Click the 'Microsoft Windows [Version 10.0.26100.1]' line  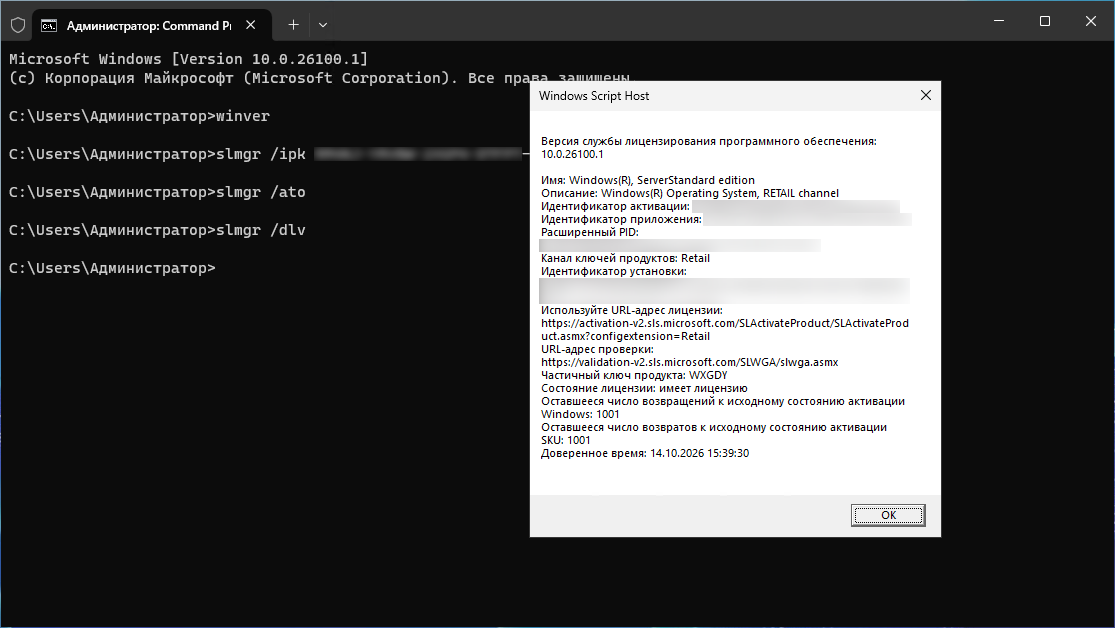[x=188, y=59]
